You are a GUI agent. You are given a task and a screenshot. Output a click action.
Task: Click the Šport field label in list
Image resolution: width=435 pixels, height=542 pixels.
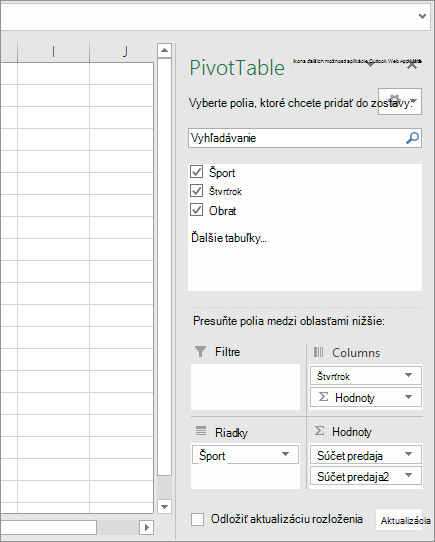point(222,172)
